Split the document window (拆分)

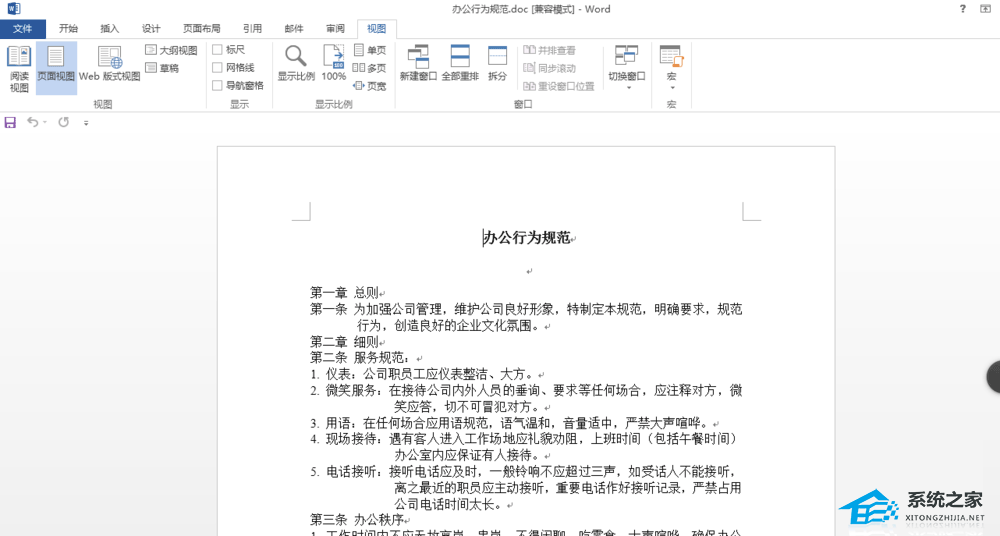(x=497, y=63)
